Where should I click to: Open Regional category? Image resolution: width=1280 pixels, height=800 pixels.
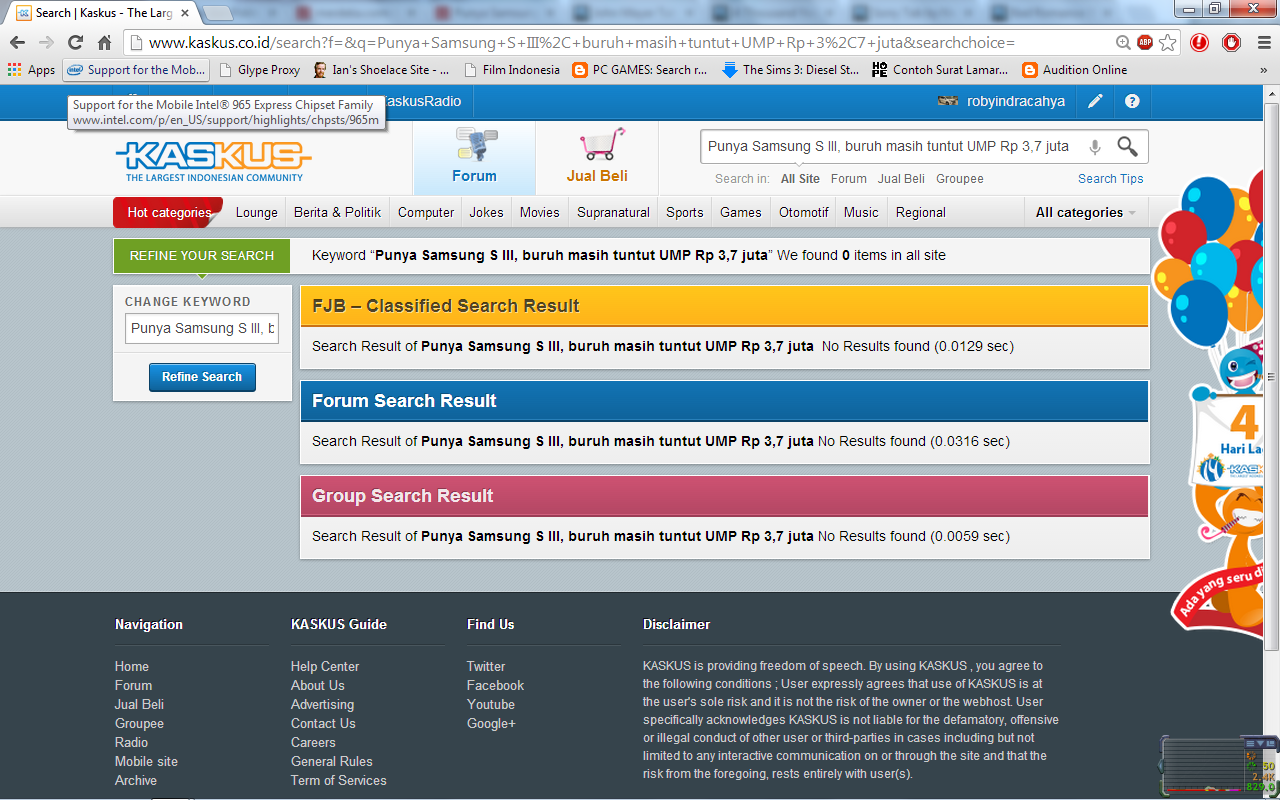[921, 212]
